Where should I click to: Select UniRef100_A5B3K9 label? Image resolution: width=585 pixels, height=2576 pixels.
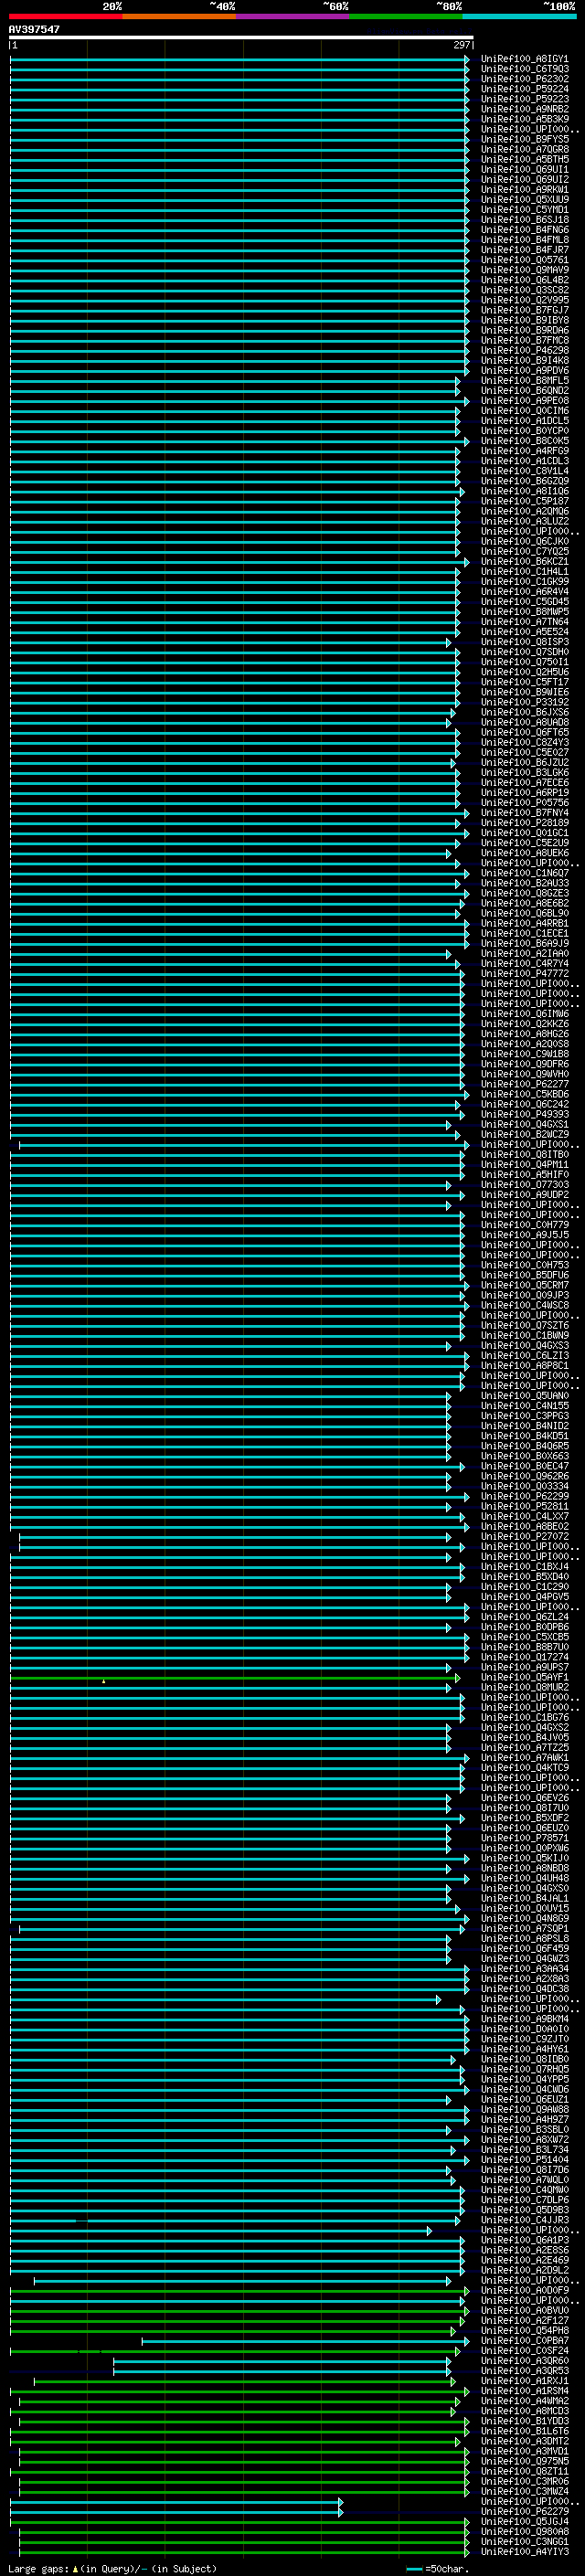(524, 119)
